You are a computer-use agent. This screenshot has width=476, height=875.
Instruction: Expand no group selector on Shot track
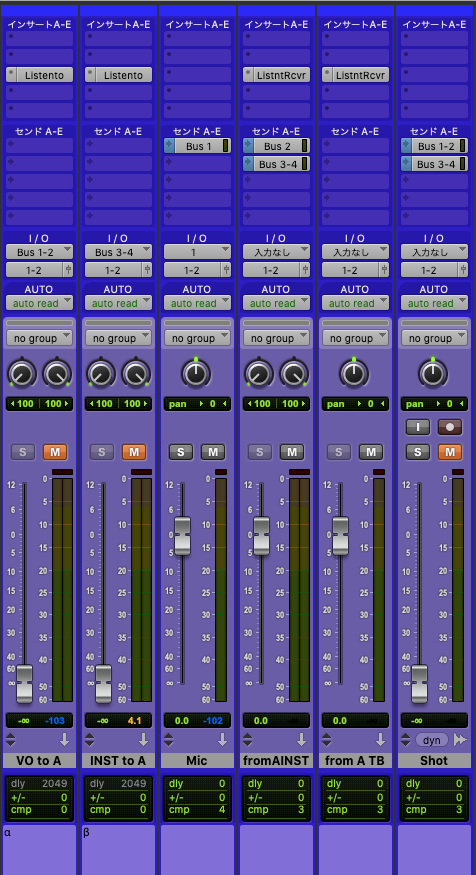[434, 338]
